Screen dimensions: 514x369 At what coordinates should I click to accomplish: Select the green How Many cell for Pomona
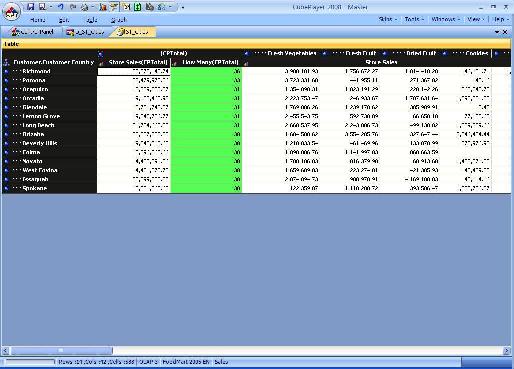[206, 80]
